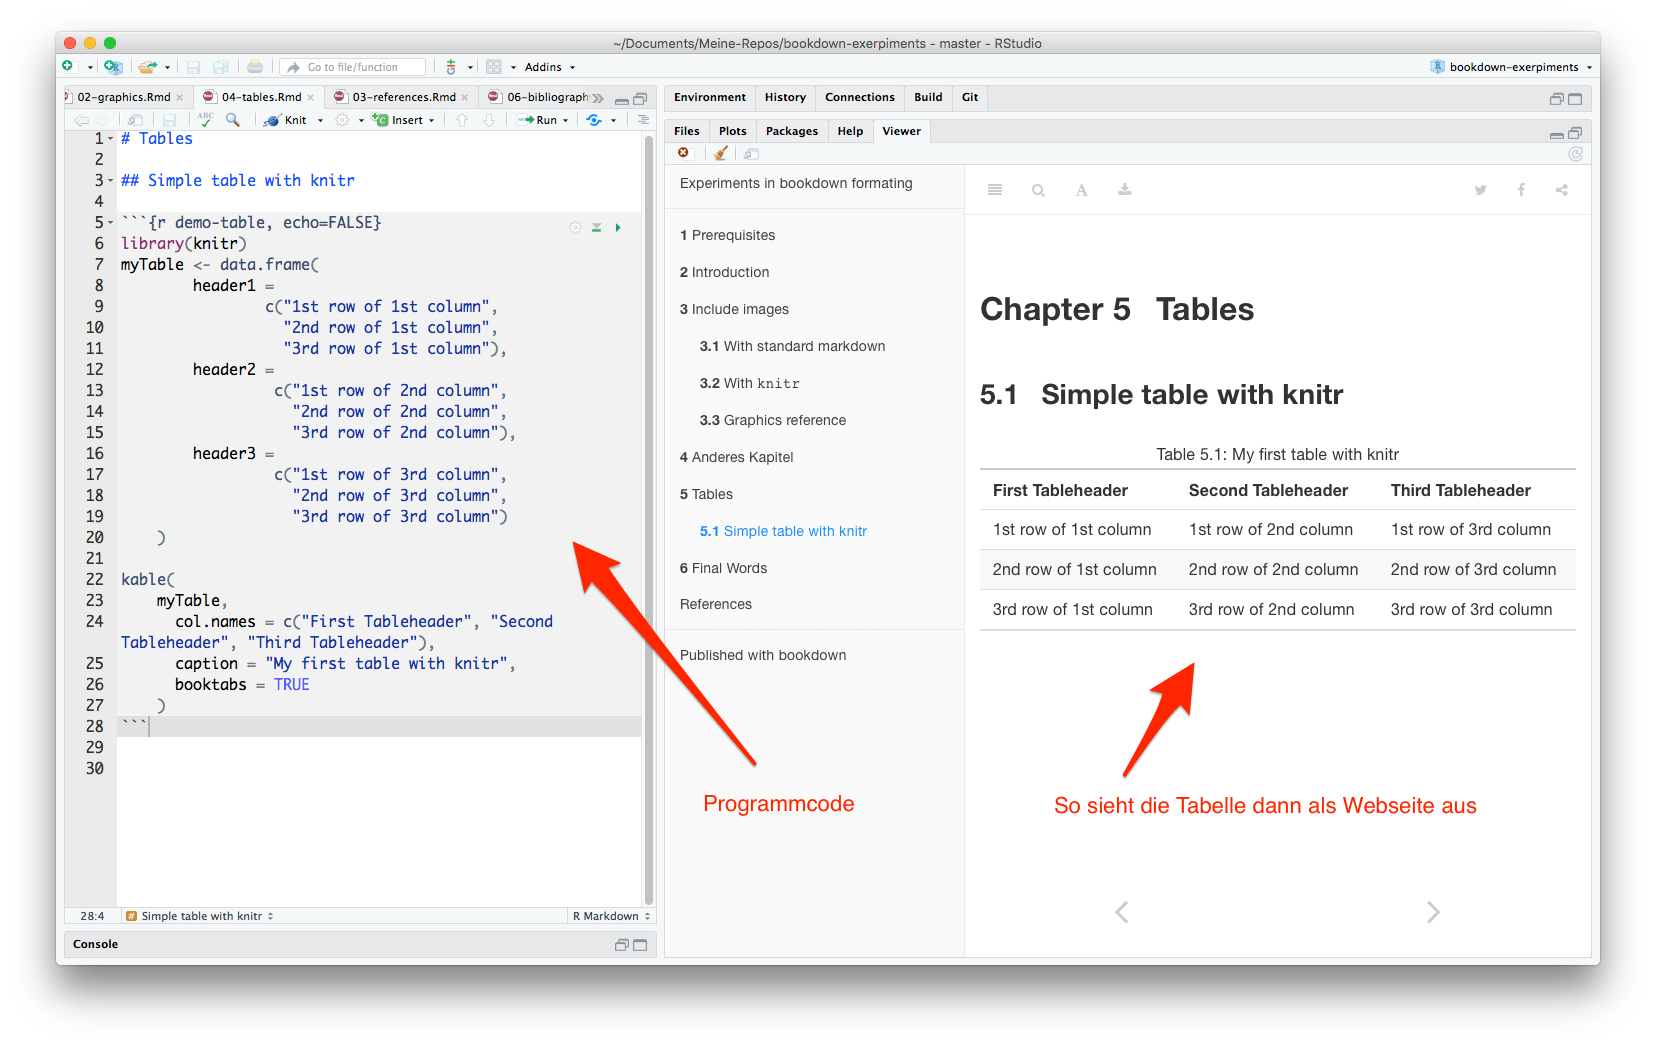Open the Build tab
1656x1045 pixels.
click(928, 97)
